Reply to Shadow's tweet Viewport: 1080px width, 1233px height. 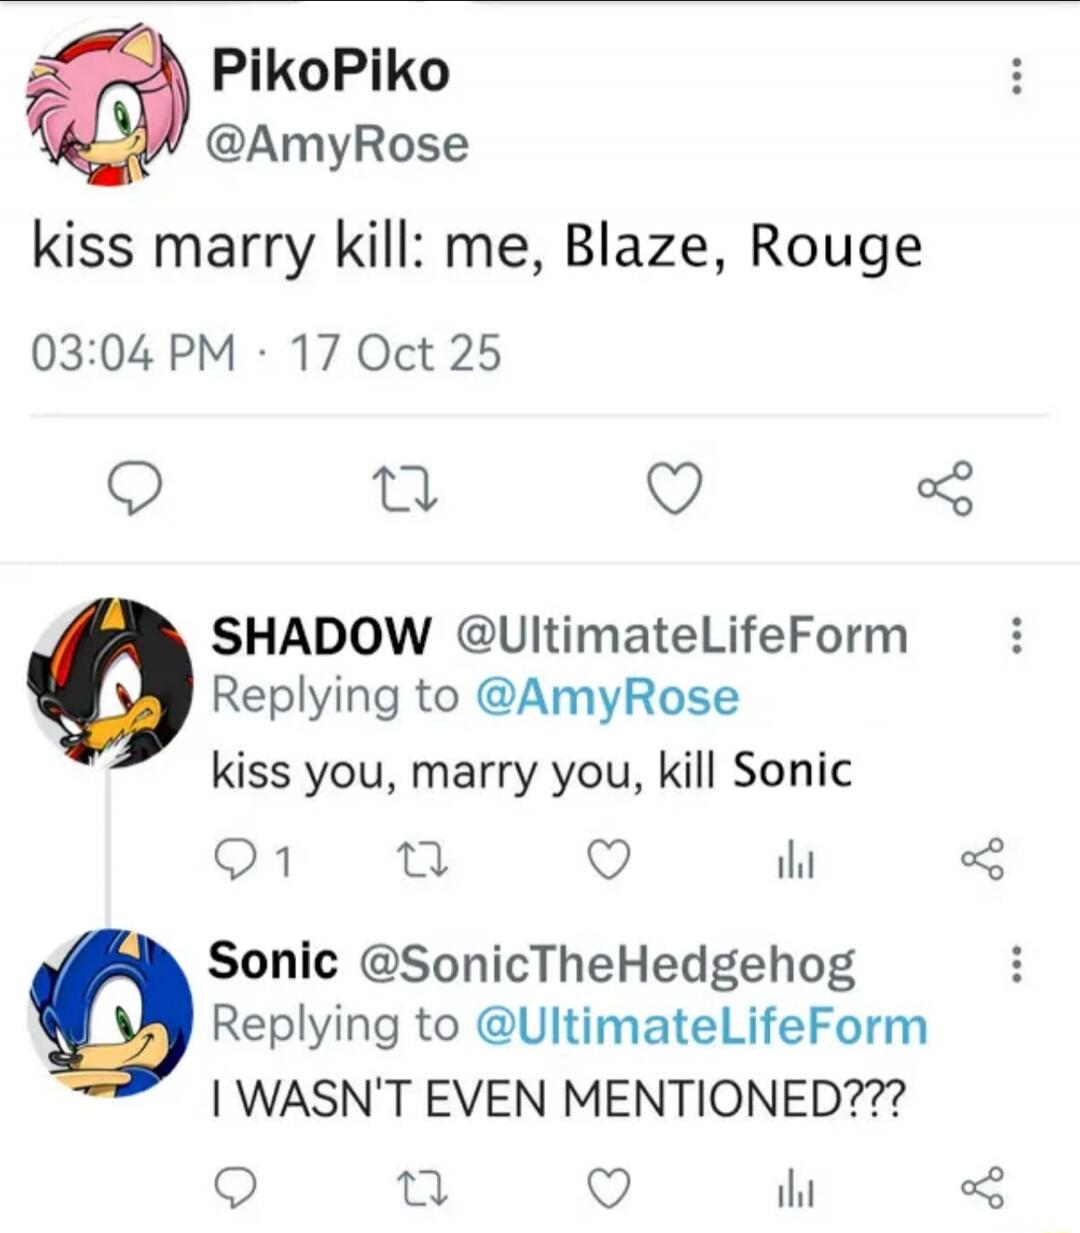[236, 860]
